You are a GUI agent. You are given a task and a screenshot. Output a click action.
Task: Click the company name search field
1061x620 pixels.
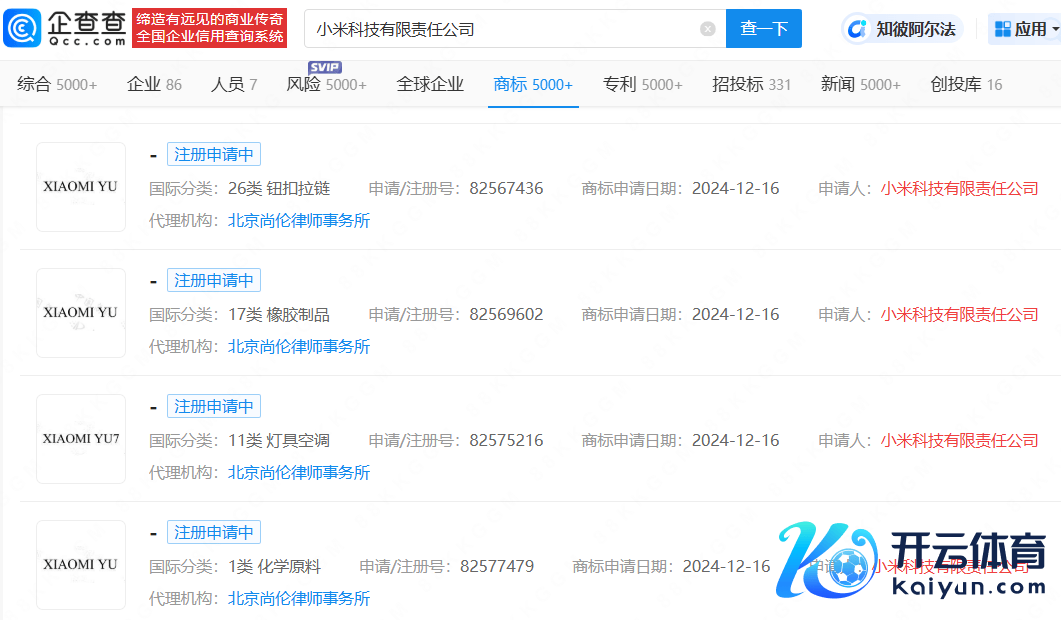(x=500, y=29)
